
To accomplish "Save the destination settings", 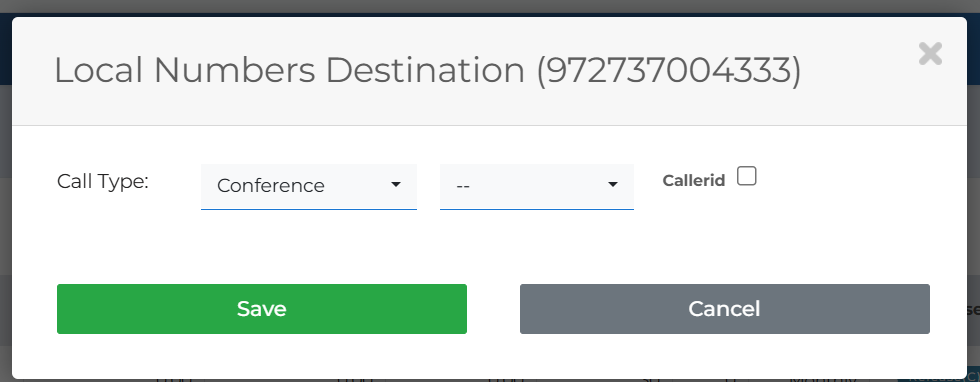I will [x=262, y=309].
